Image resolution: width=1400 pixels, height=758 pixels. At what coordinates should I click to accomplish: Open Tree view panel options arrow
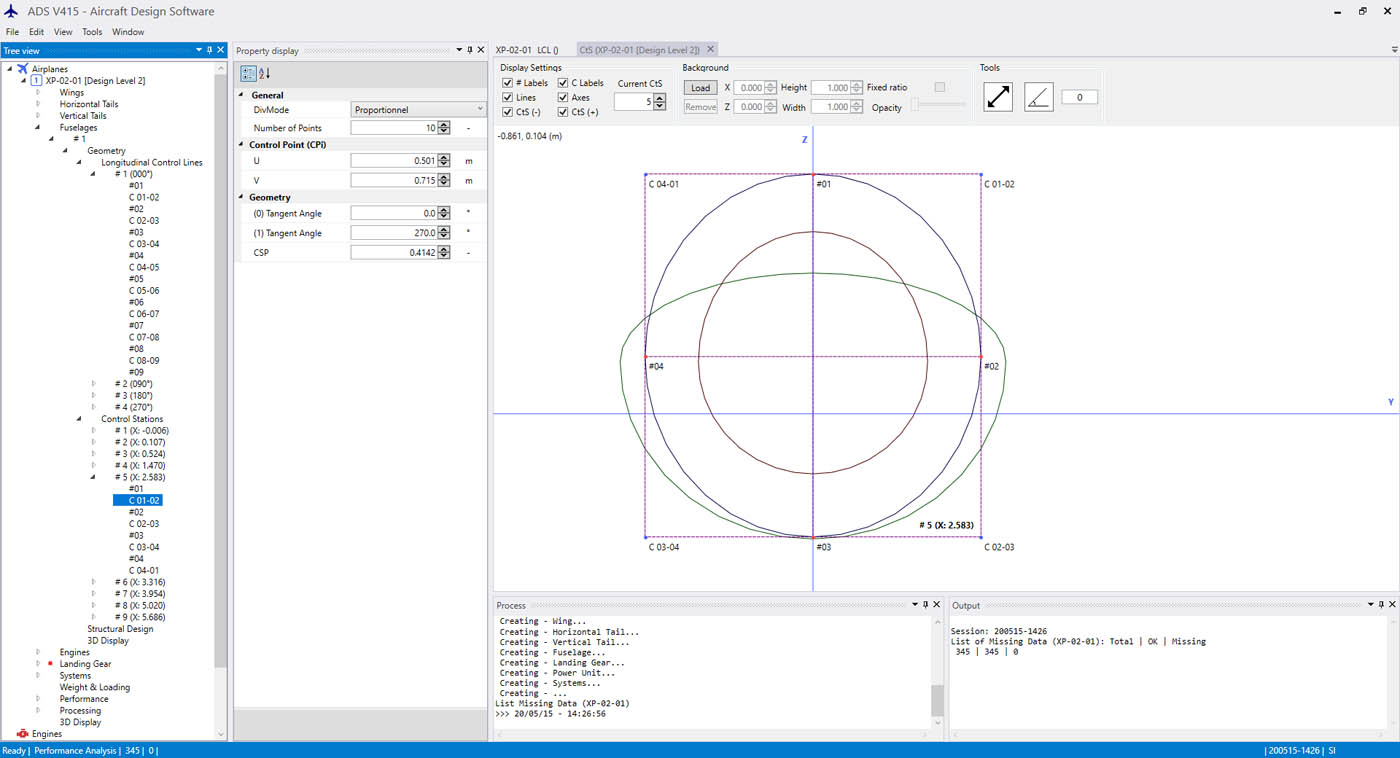click(199, 50)
